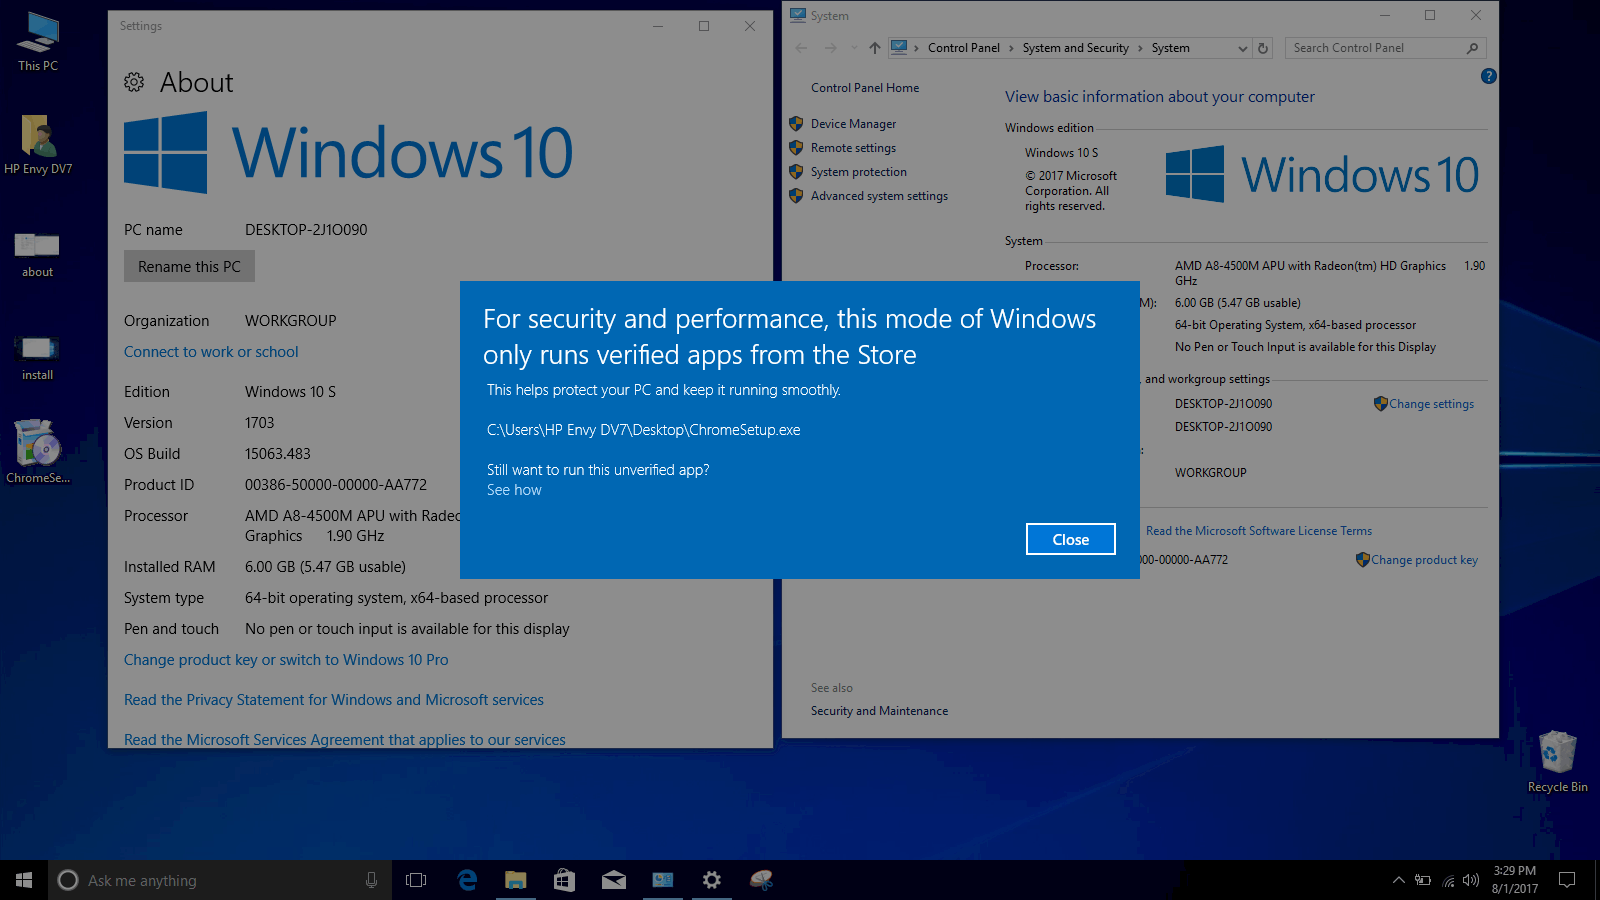Open Remote settings in the System window
1600x900 pixels.
point(853,148)
